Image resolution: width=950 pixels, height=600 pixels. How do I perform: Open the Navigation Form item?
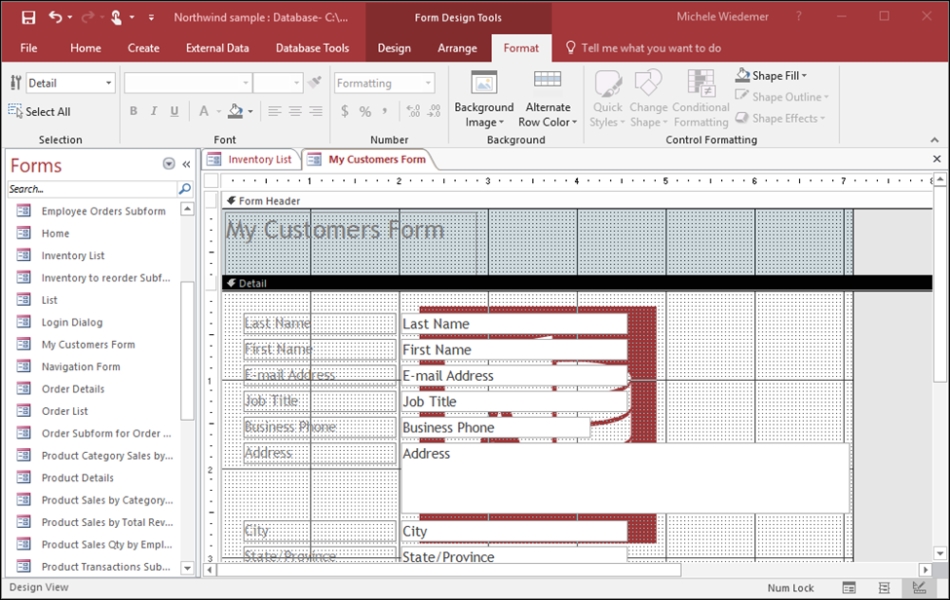pos(81,367)
